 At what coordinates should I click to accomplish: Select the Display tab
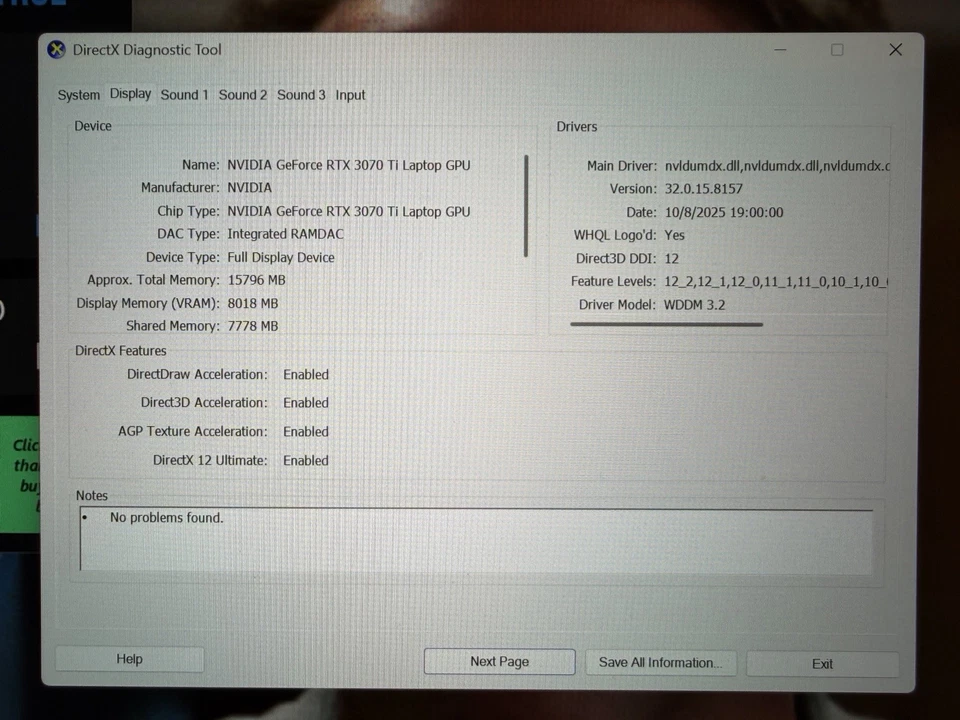point(130,94)
